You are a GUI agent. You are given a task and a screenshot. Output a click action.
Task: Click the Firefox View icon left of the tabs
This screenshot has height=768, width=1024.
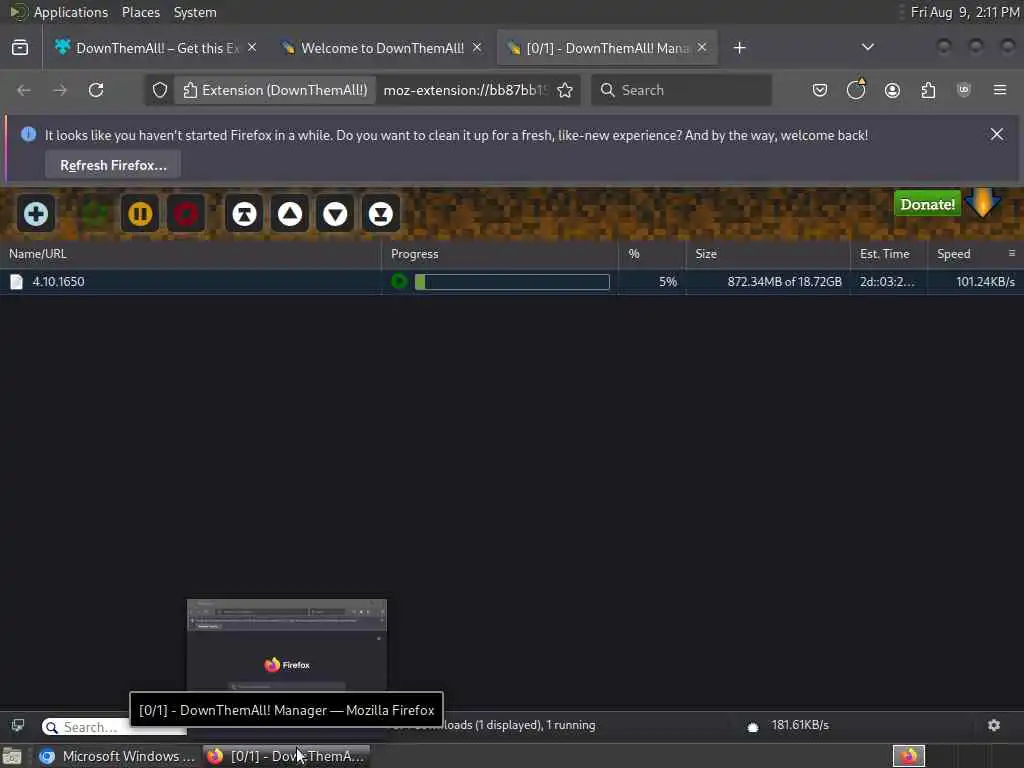point(20,48)
